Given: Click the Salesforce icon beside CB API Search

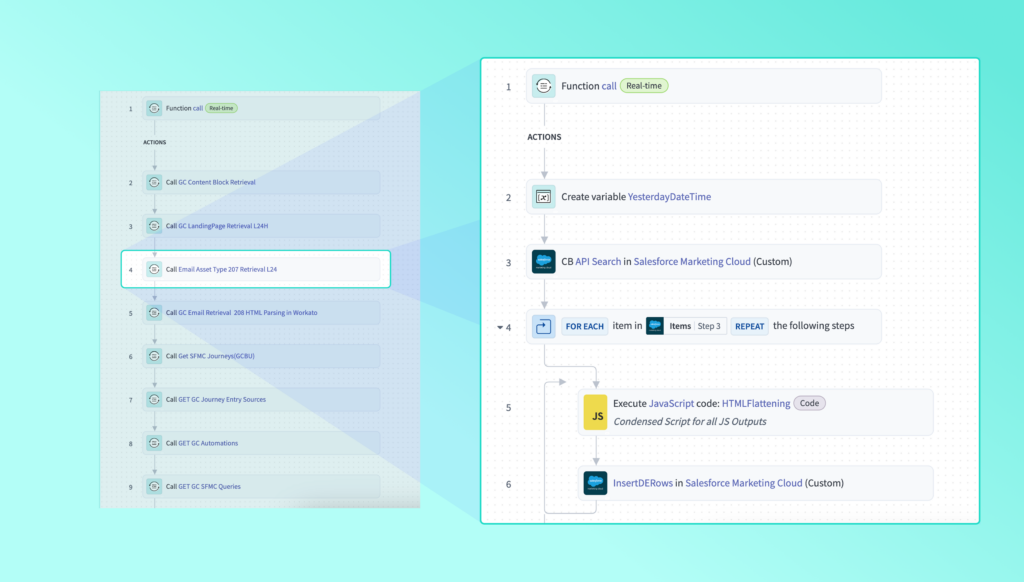Looking at the screenshot, I should point(543,262).
